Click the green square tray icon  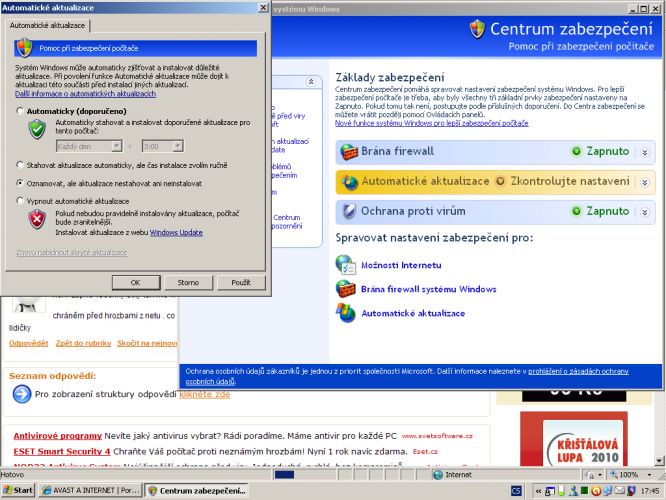tap(584, 491)
